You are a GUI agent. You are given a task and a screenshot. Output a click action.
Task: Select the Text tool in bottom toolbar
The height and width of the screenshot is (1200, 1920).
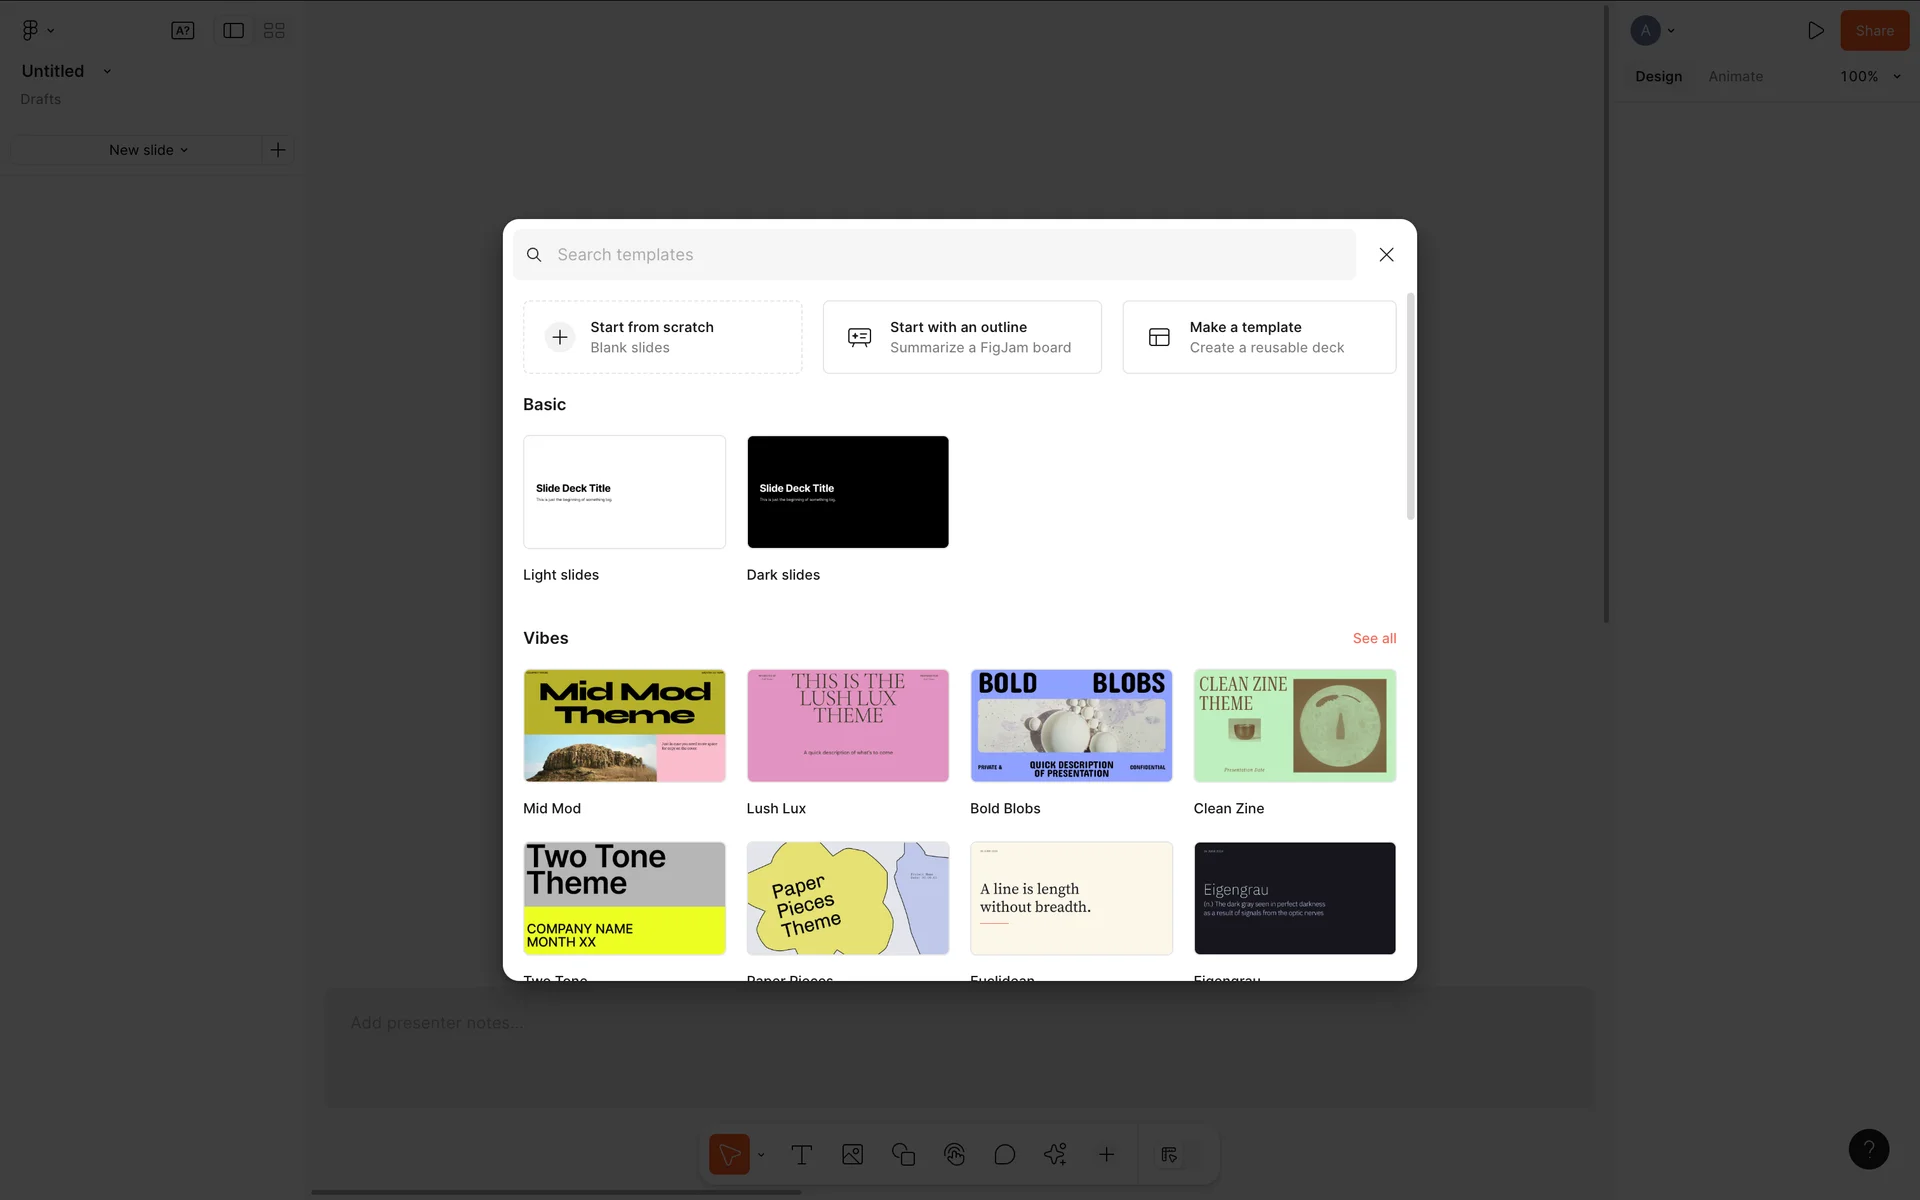click(801, 1155)
